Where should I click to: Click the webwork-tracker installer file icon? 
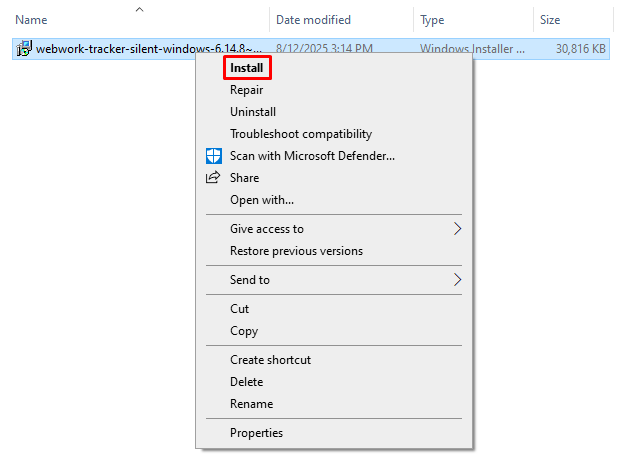pyautogui.click(x=24, y=48)
